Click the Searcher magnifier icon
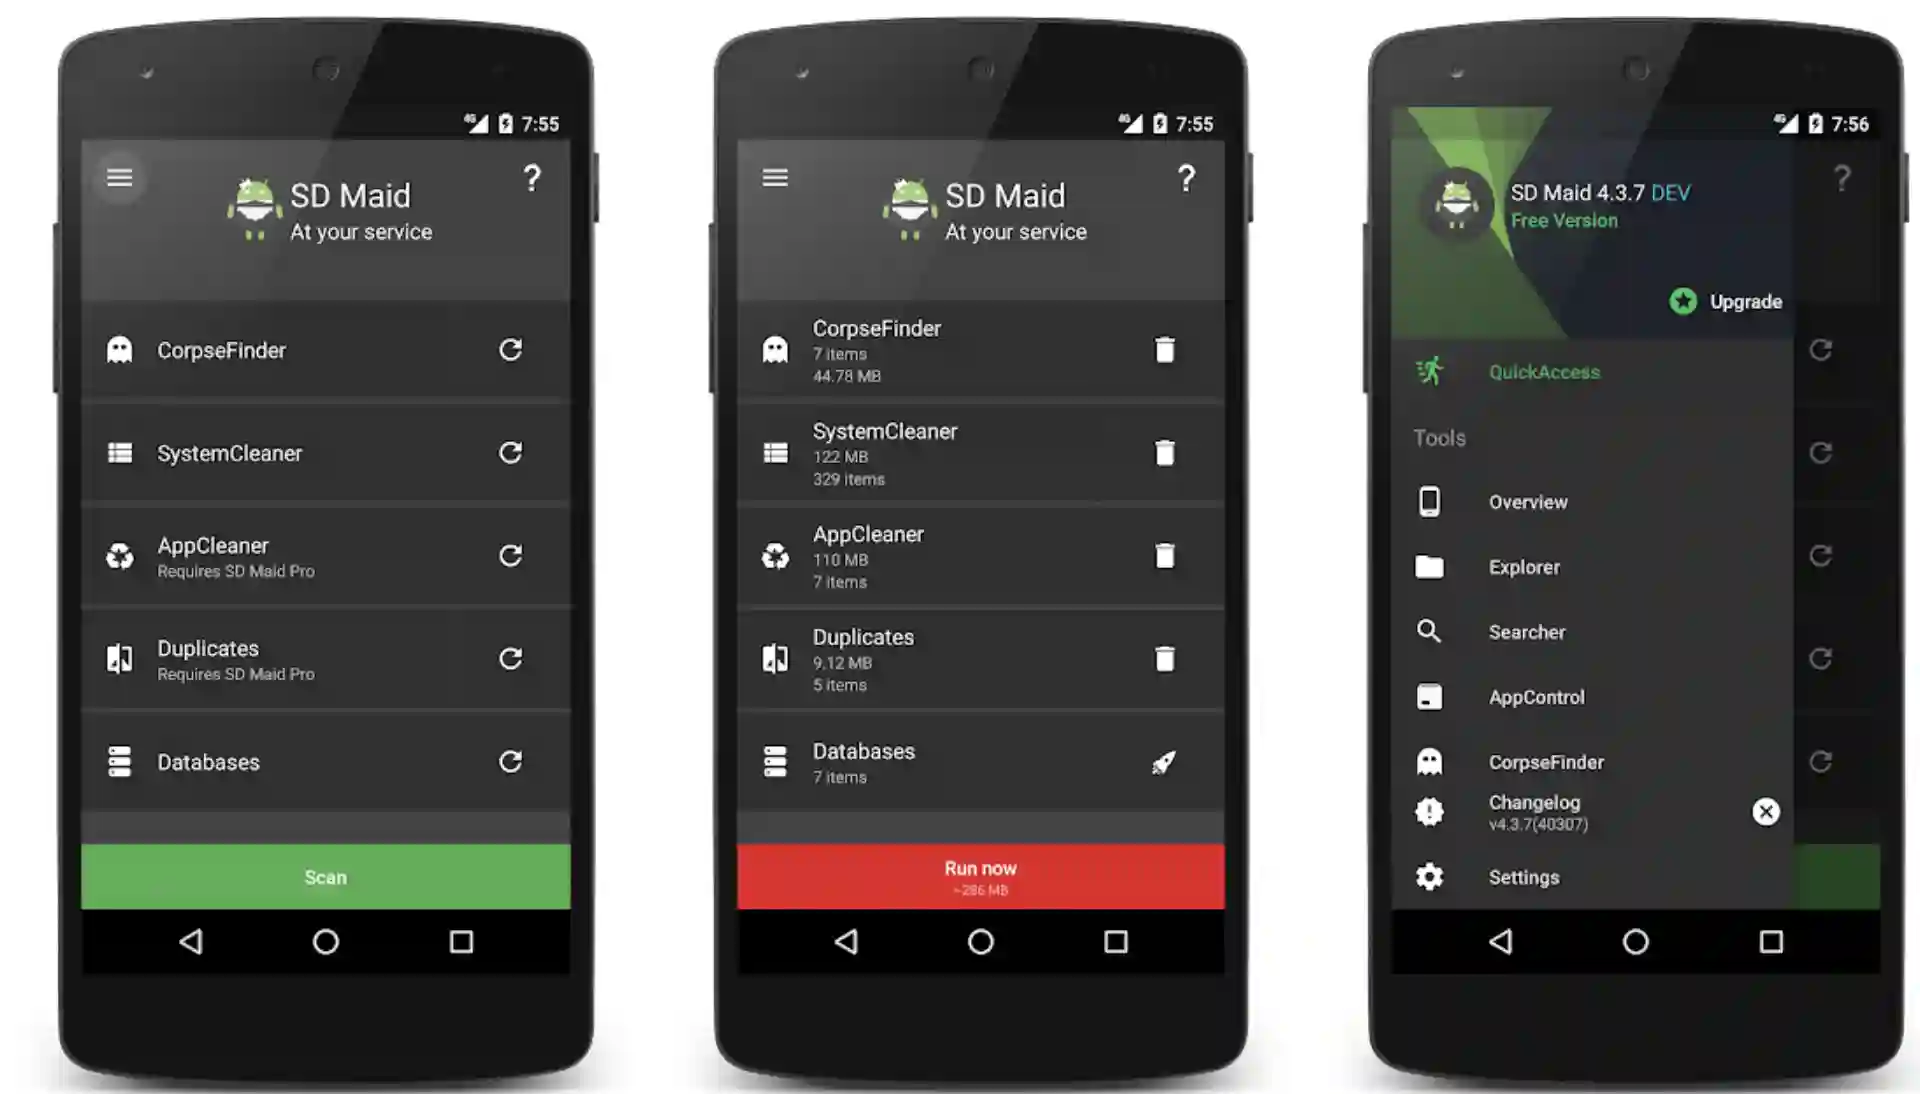This screenshot has height=1094, width=1920. click(1431, 633)
